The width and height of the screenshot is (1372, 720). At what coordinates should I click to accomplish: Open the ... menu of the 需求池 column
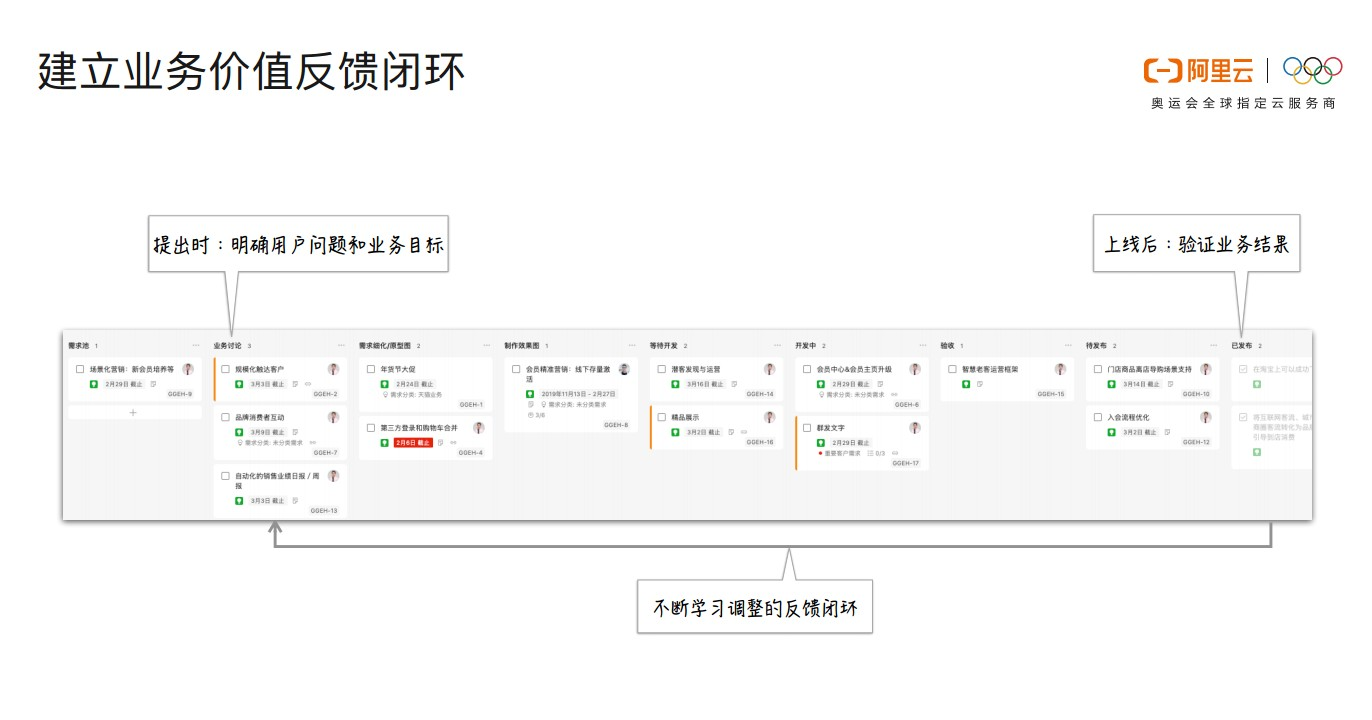click(196, 345)
